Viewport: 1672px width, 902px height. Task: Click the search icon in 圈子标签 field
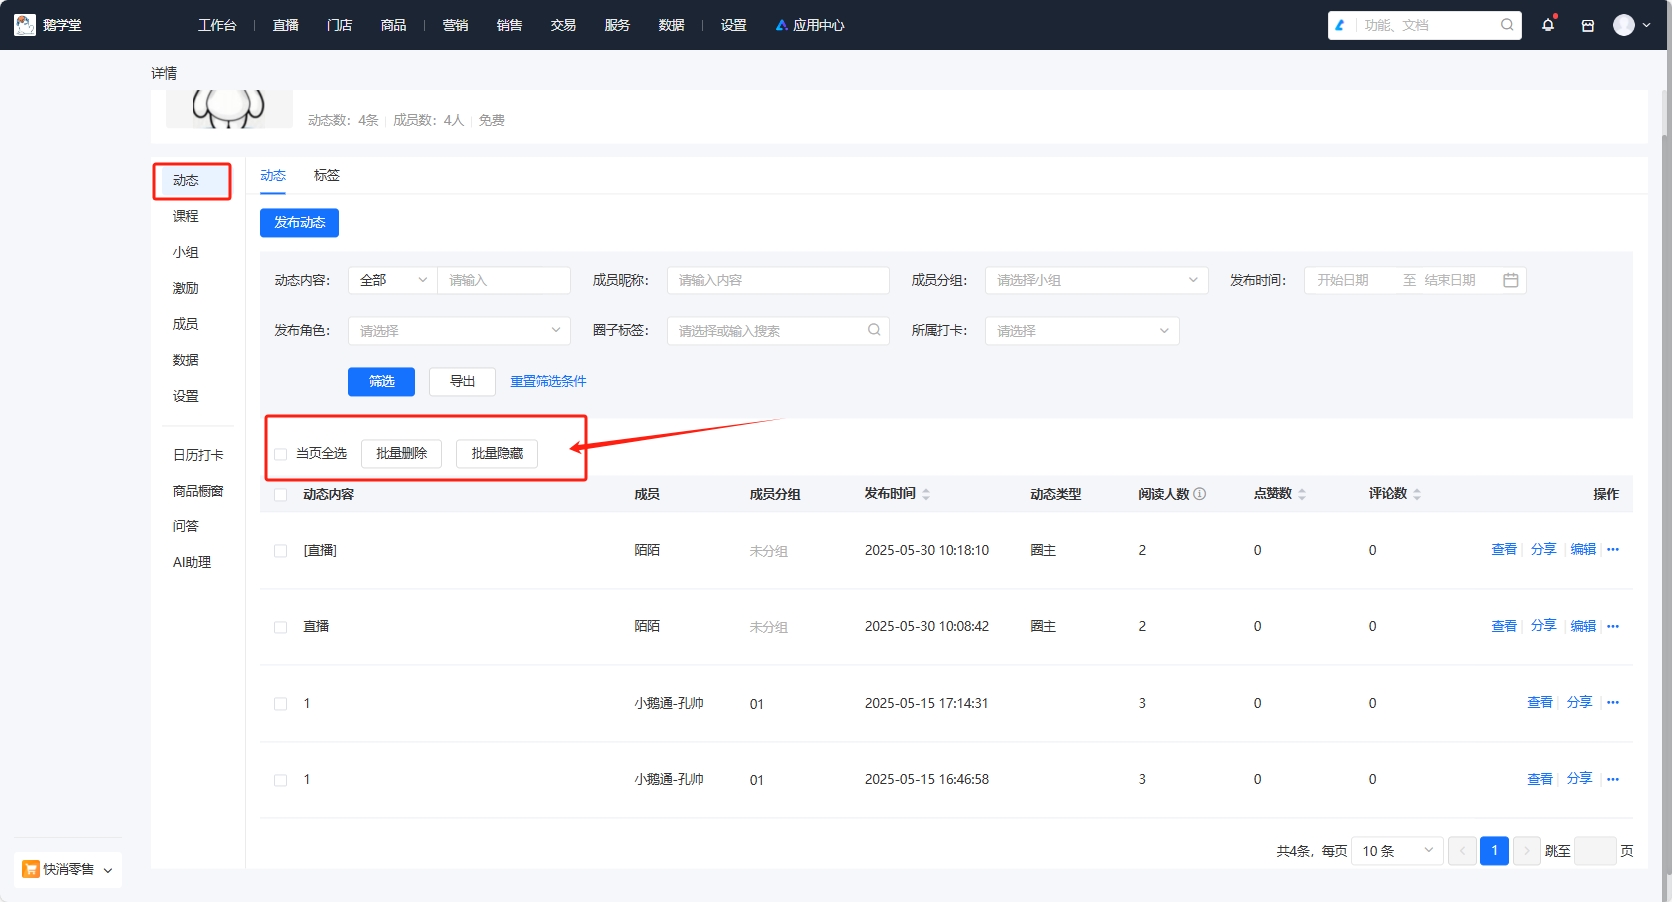click(x=873, y=330)
